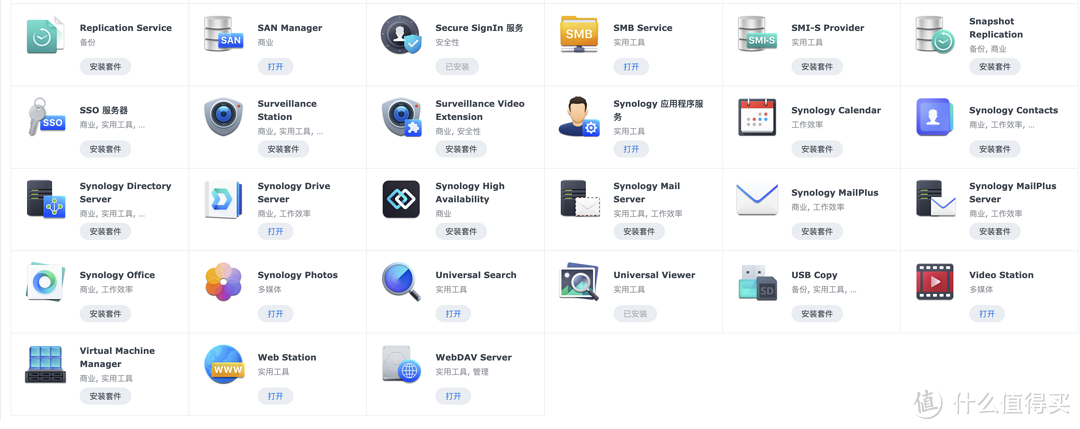
Task: Click the Universal Viewer icon
Action: coord(579,281)
